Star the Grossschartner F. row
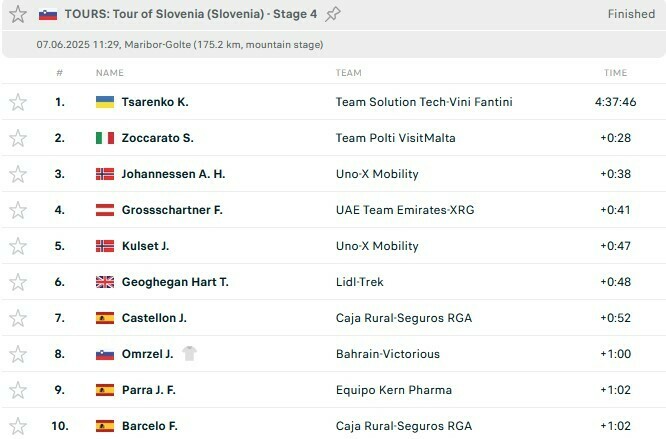The height and width of the screenshot is (439, 666). click(17, 210)
